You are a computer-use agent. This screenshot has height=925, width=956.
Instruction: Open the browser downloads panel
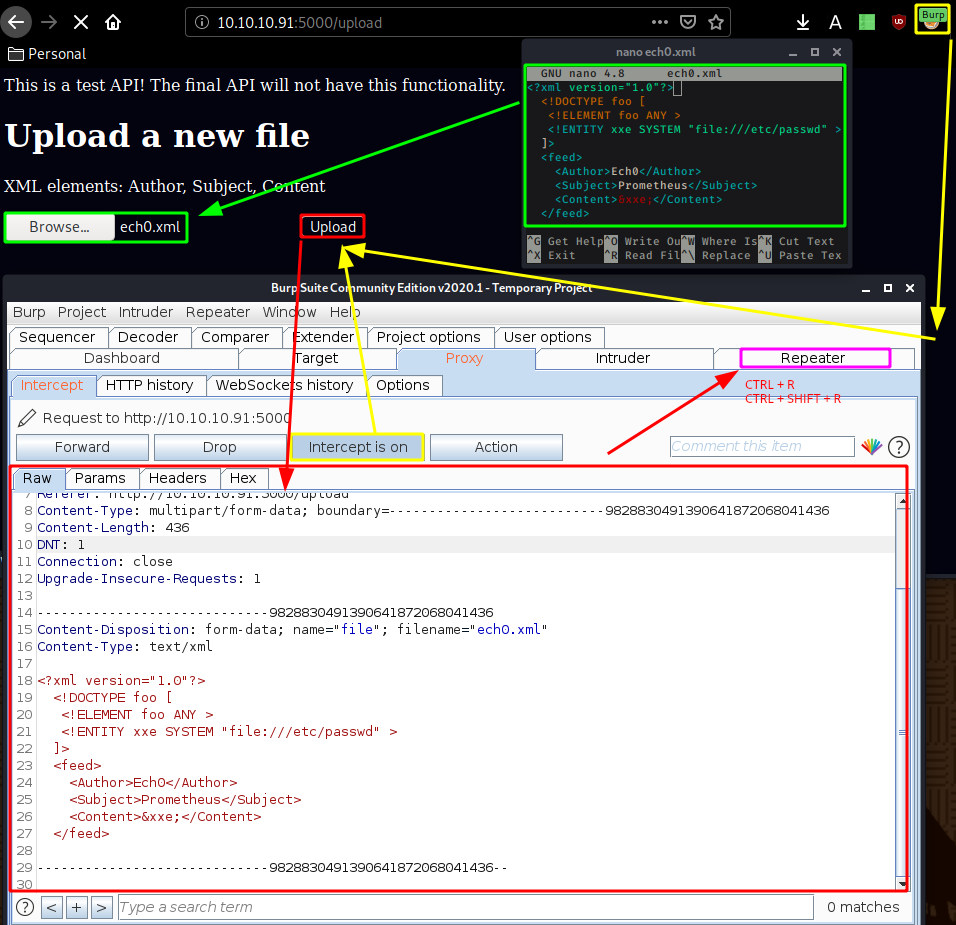[x=803, y=23]
